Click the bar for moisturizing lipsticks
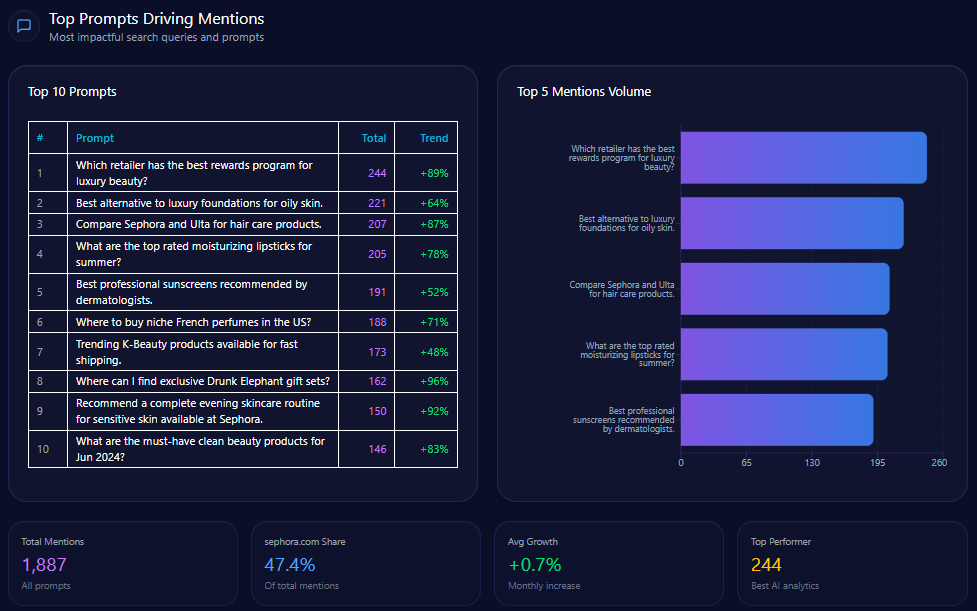 [x=783, y=354]
